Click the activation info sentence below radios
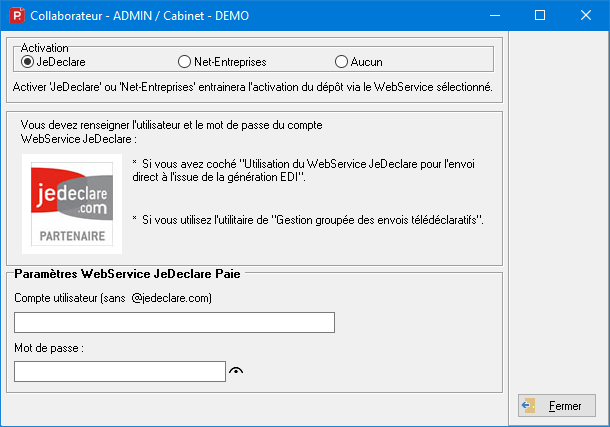The image size is (610, 427). 252,87
